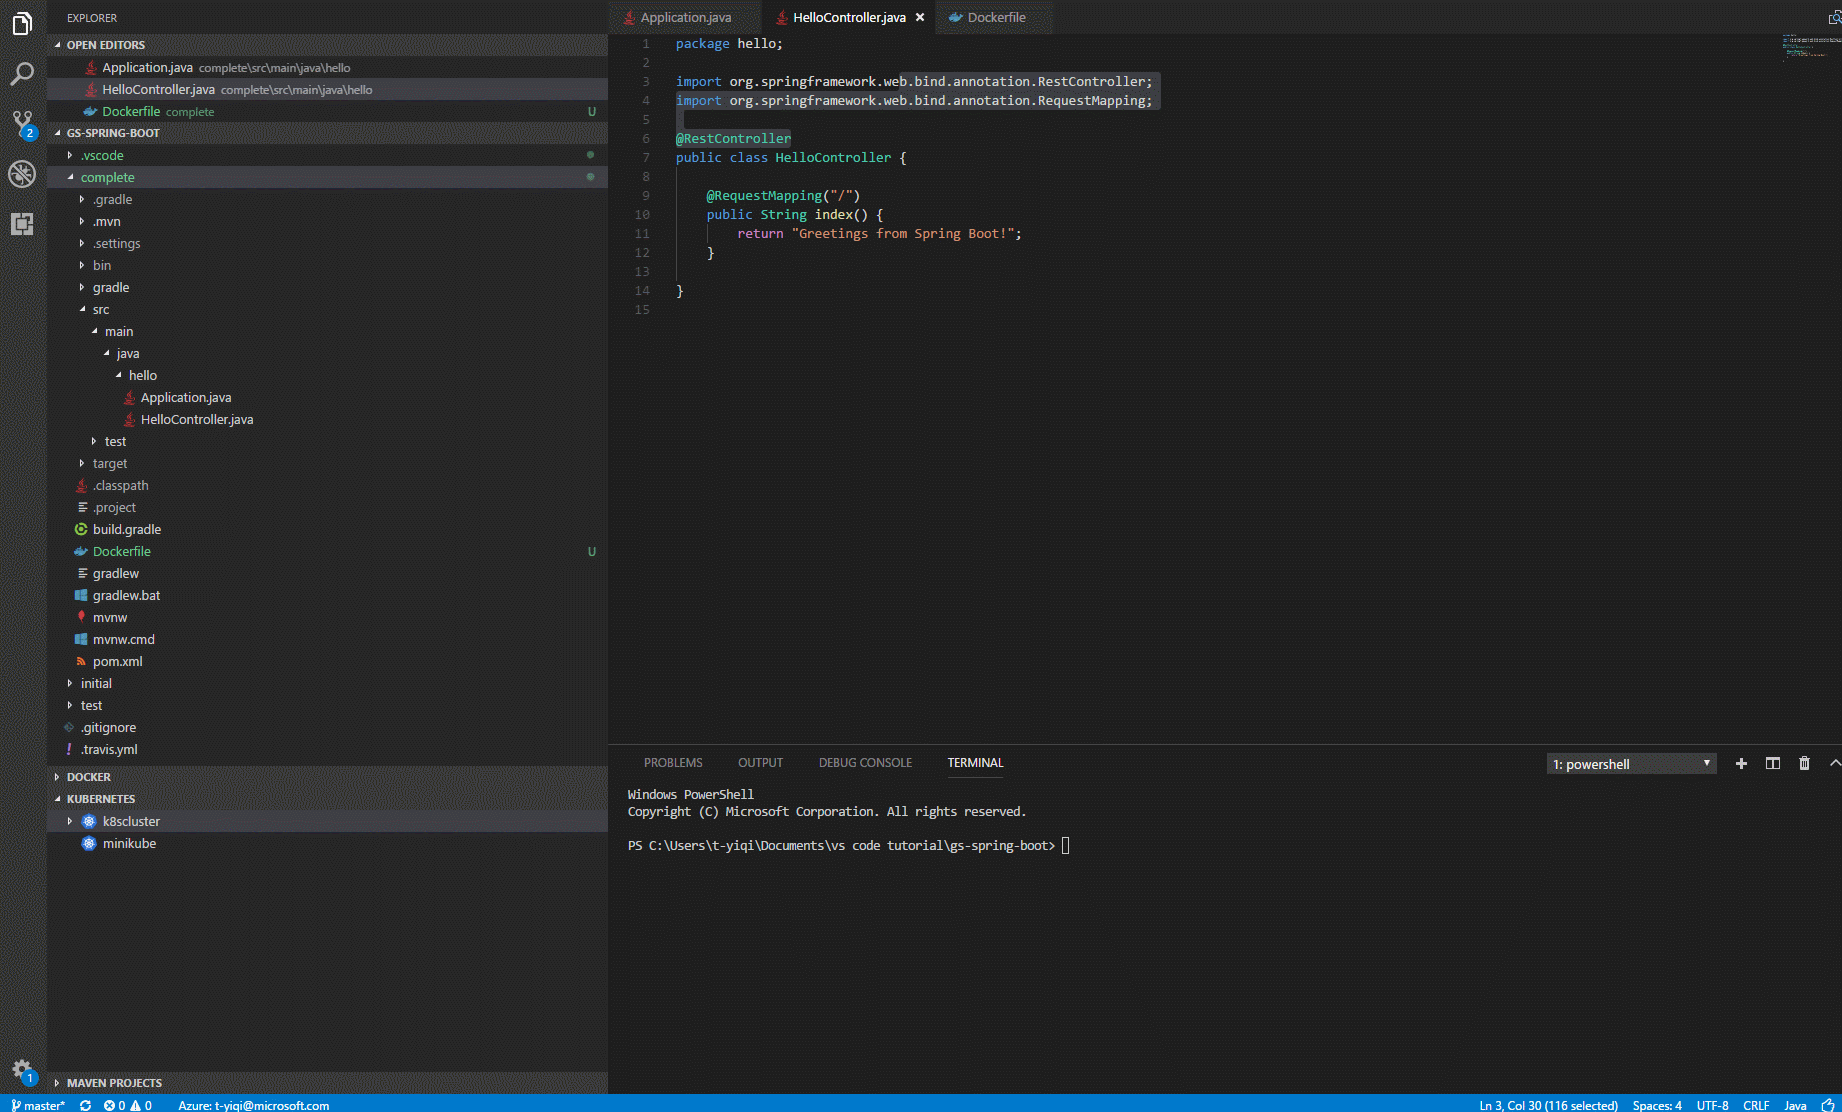Maximize the terminal panel with chevron
Image resolution: width=1842 pixels, height=1112 pixels.
click(x=1834, y=763)
